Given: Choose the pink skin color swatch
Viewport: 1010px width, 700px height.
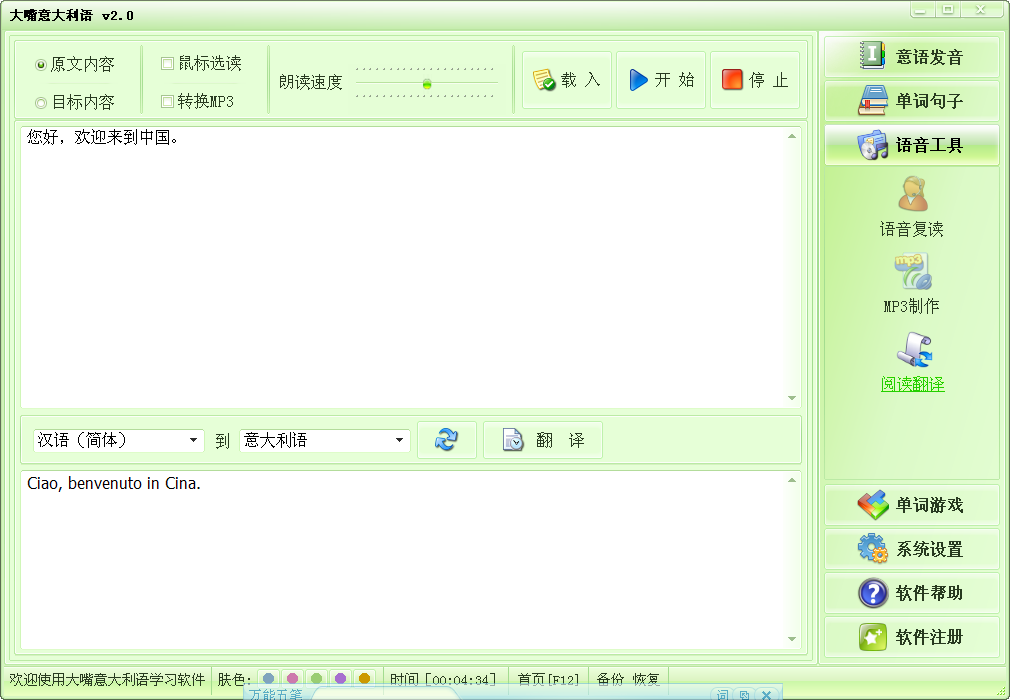Looking at the screenshot, I should click(292, 678).
